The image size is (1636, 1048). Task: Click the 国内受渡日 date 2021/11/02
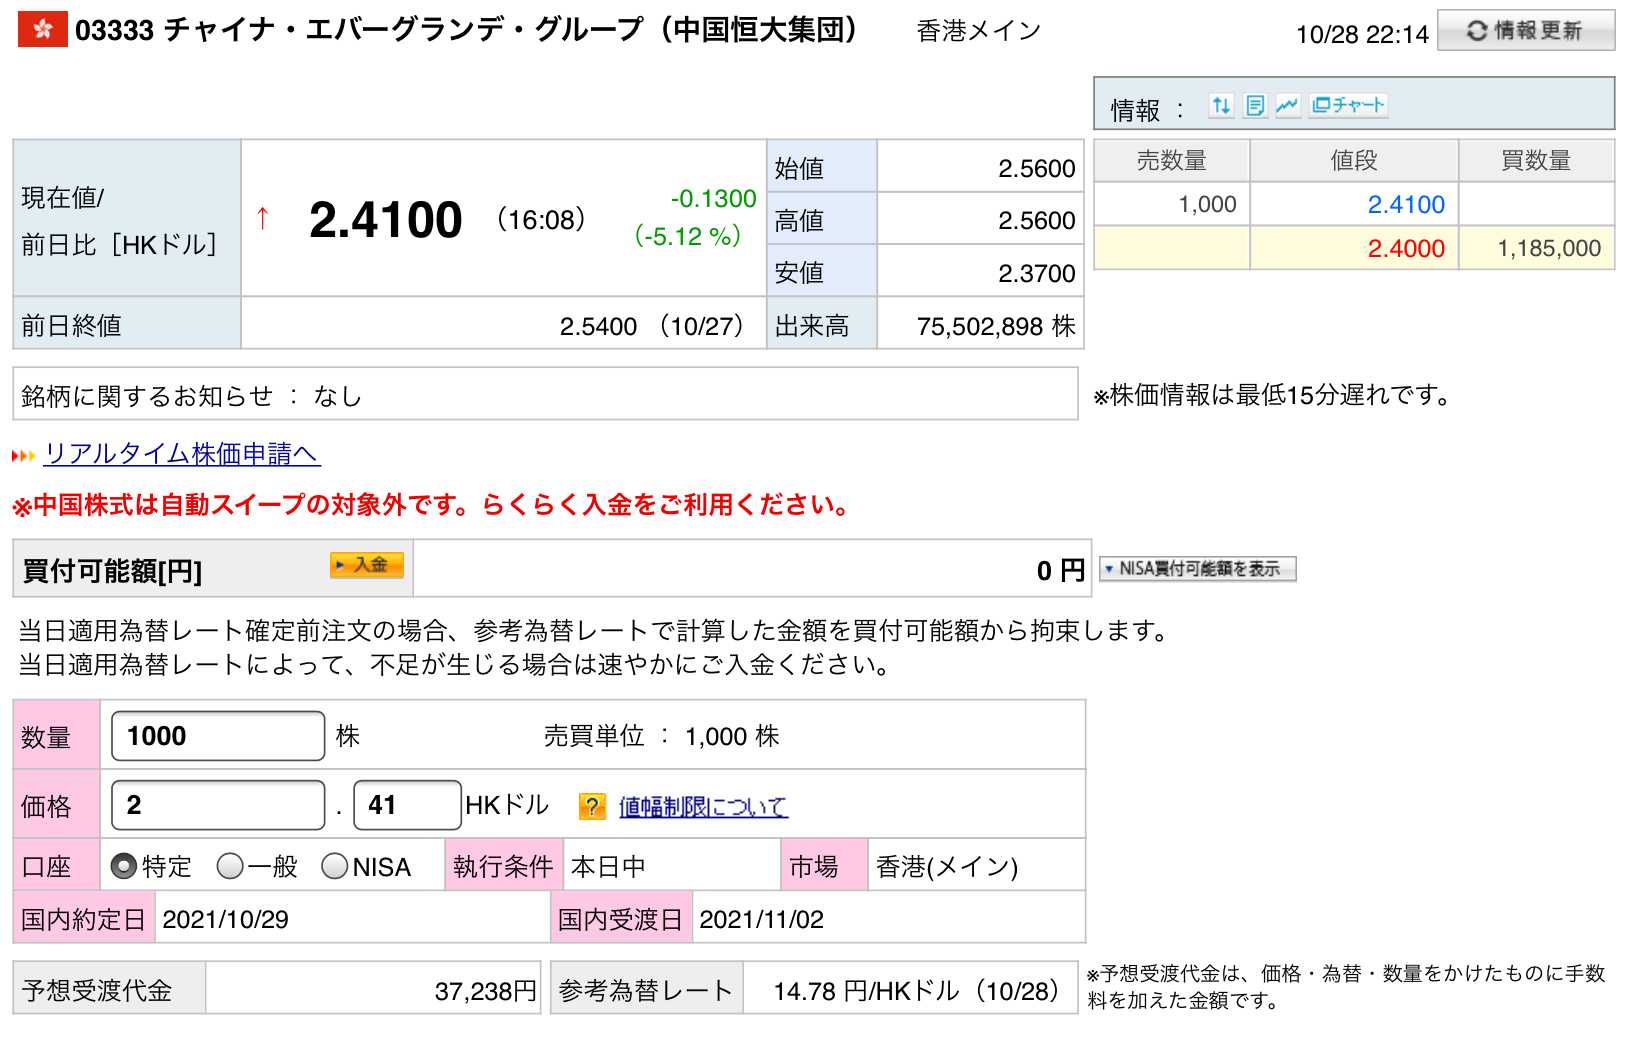(761, 920)
